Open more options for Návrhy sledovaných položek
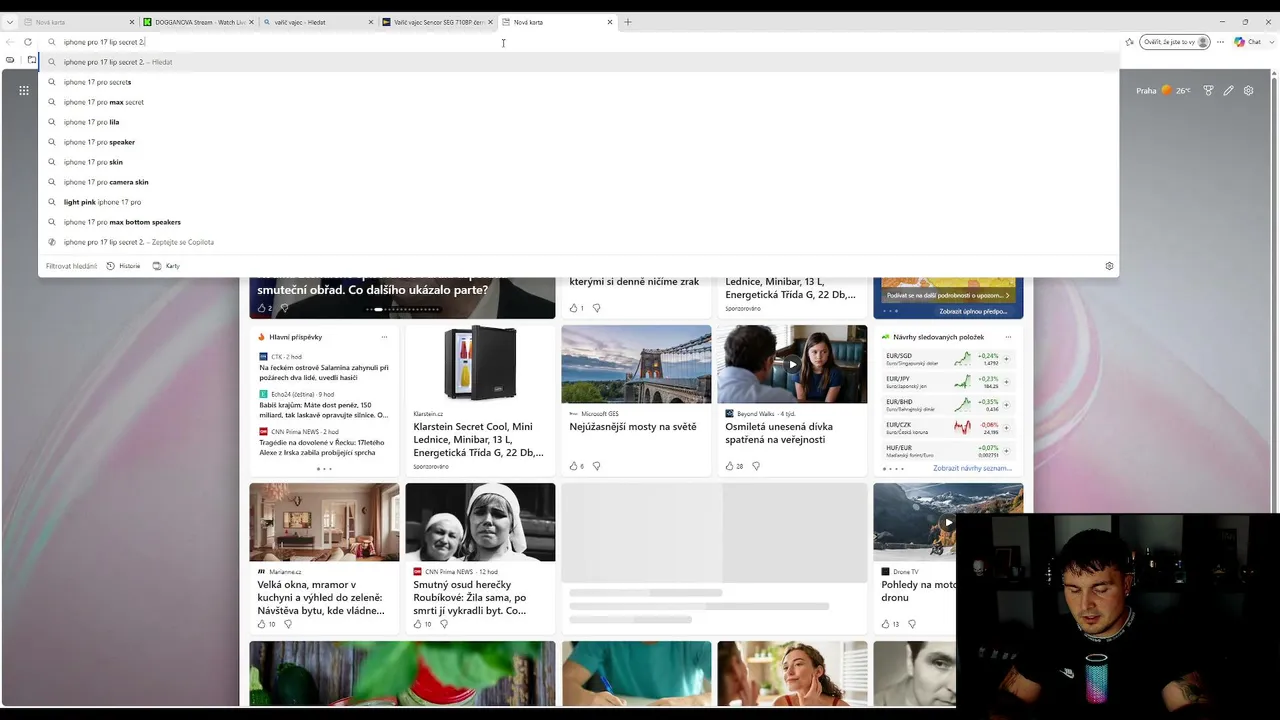This screenshot has width=1280, height=720. click(x=1008, y=337)
